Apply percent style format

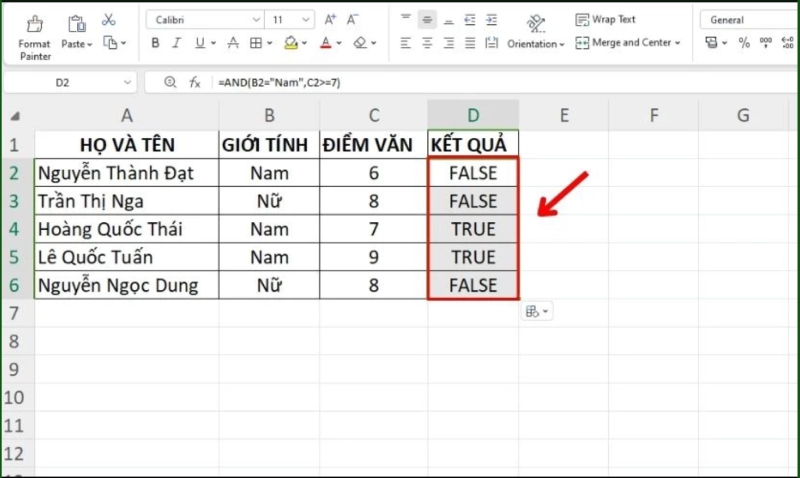click(744, 43)
